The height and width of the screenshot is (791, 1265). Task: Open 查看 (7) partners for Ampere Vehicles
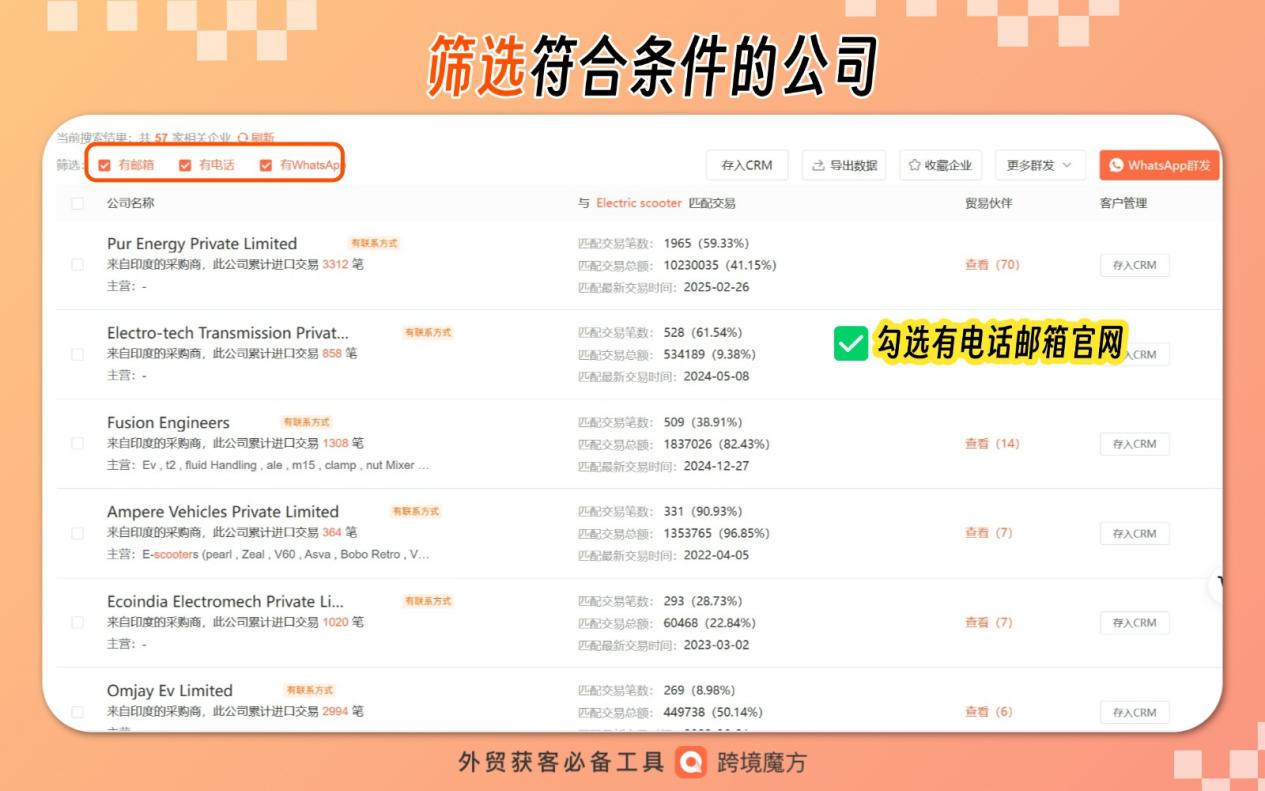click(x=989, y=532)
